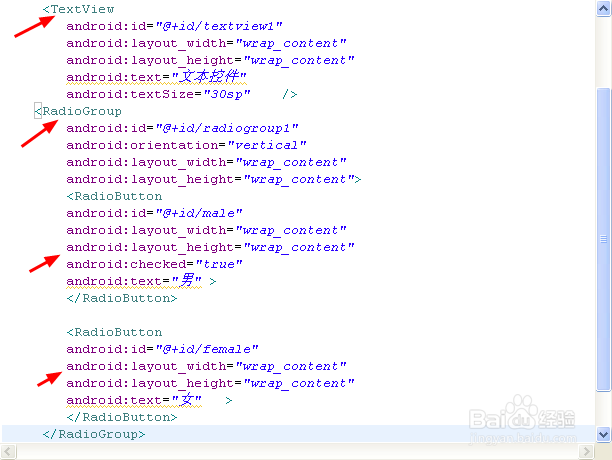The image size is (612, 460).
Task: Click the <TextView opening tag
Action: tap(78, 9)
